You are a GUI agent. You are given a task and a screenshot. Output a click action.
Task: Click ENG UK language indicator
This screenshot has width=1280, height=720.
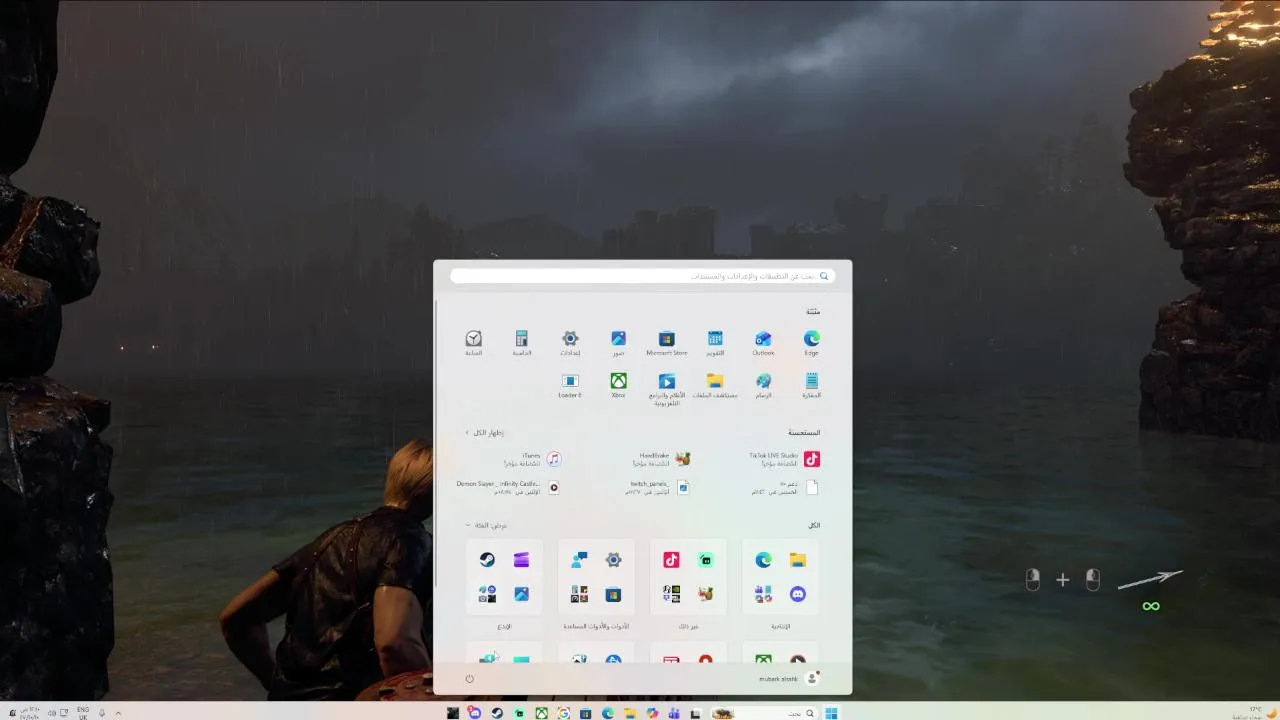[82, 713]
